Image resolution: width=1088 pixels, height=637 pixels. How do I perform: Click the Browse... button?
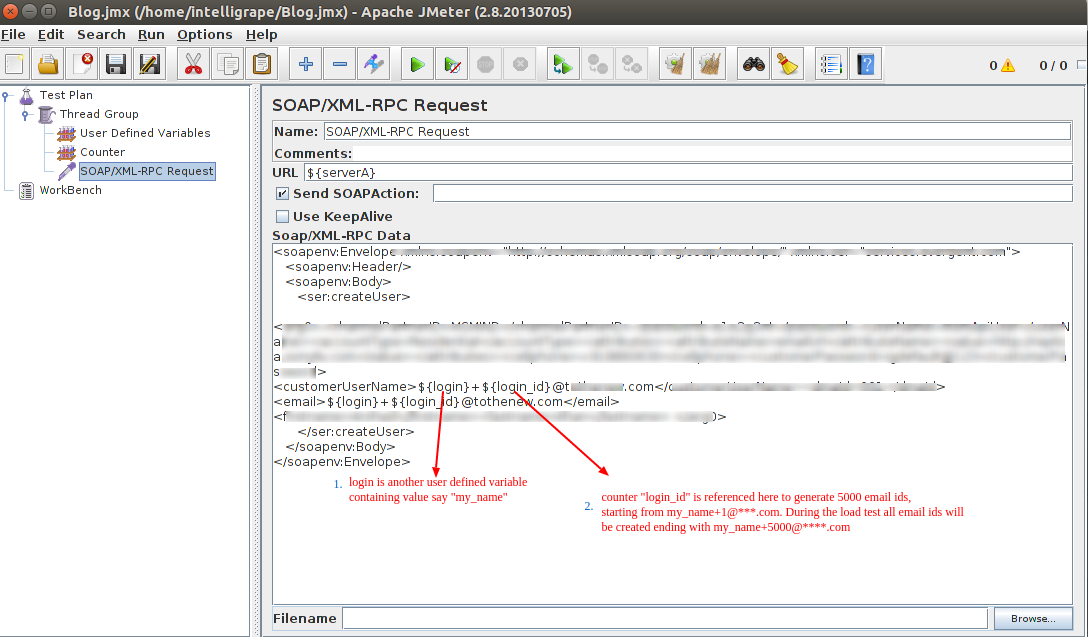click(x=1032, y=618)
